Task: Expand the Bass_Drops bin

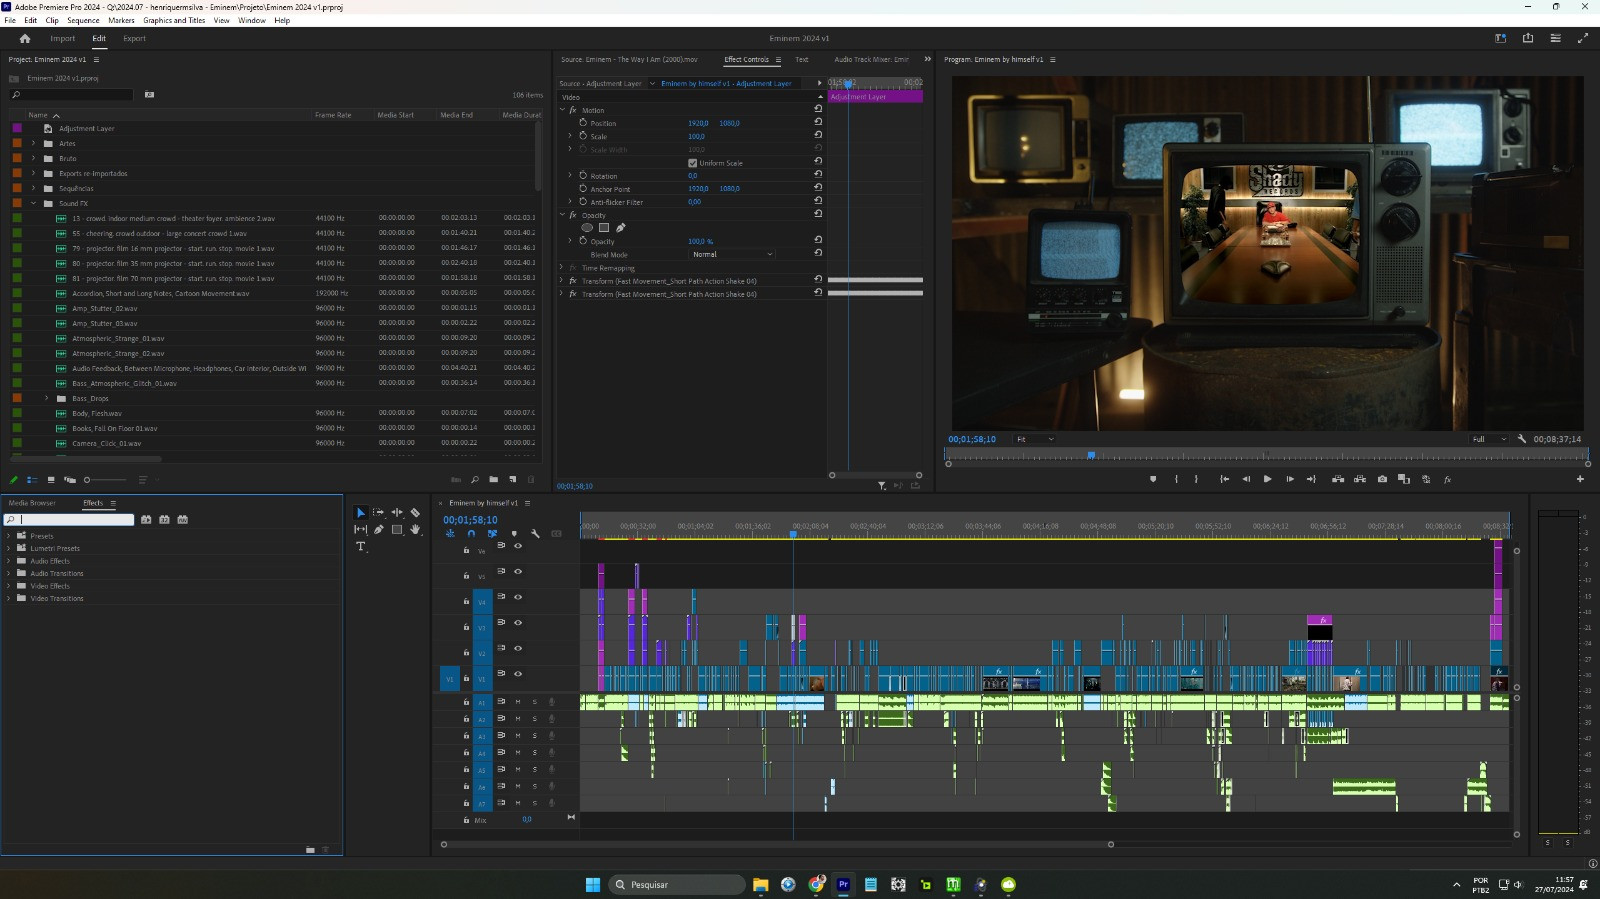Action: 46,398
